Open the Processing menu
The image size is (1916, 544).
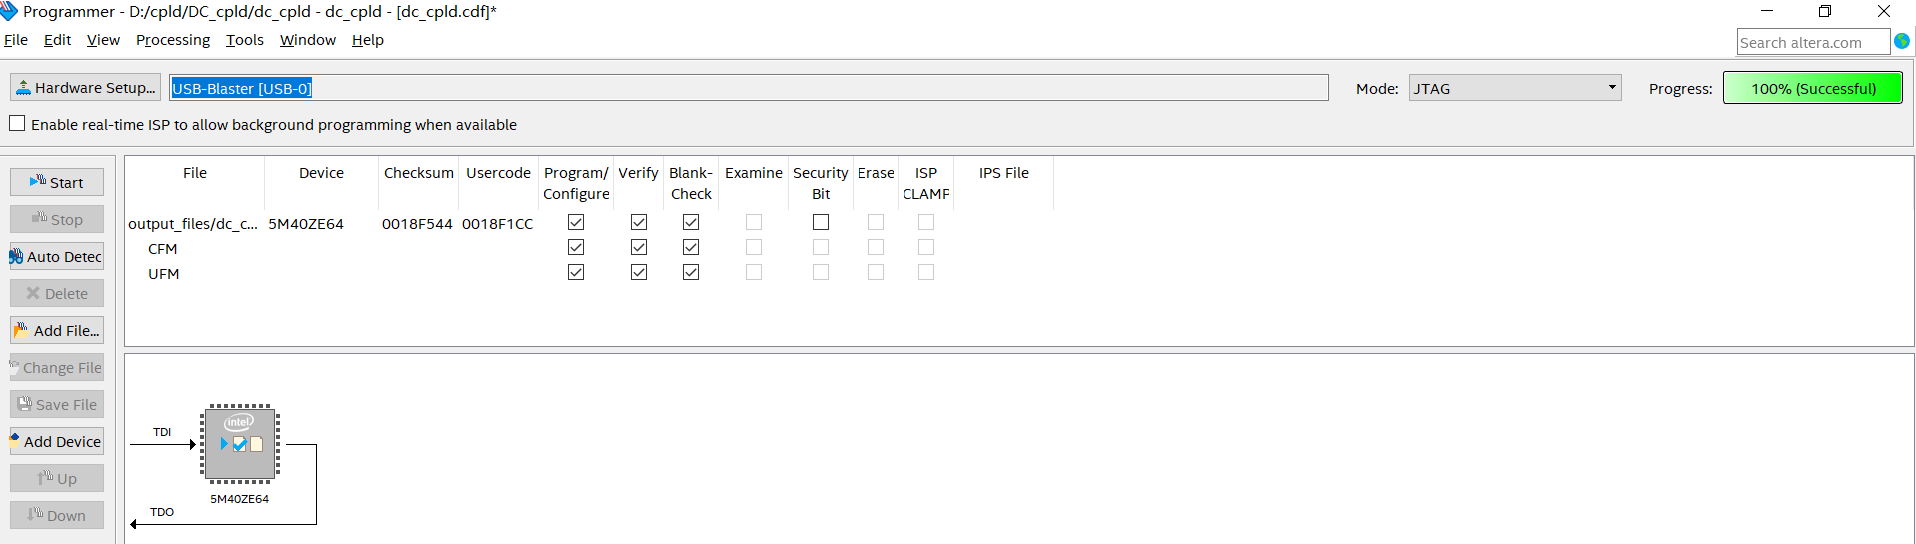[173, 40]
